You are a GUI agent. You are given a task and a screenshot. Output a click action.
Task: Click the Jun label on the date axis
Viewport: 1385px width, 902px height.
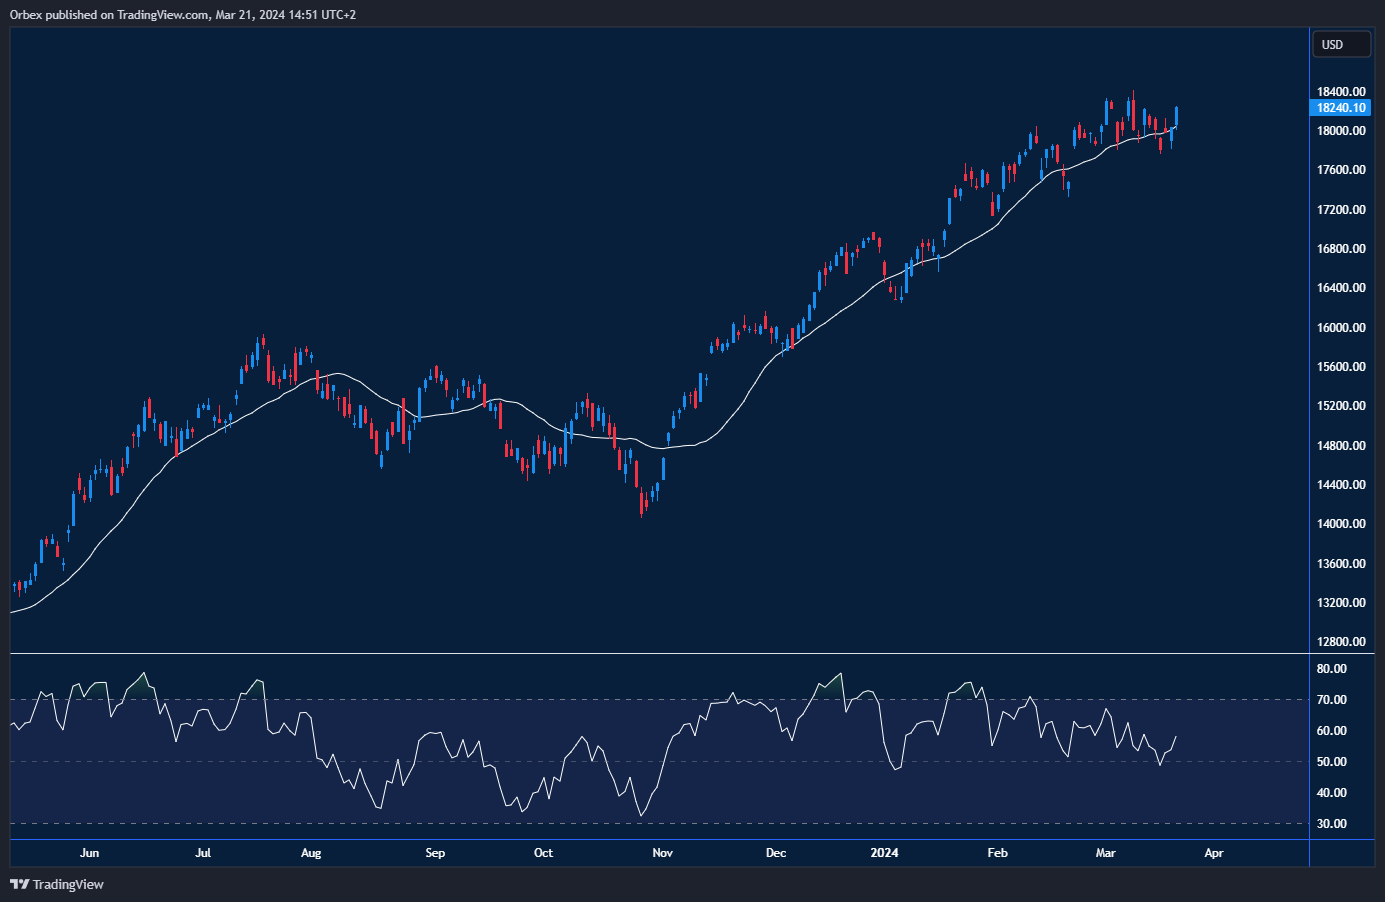[90, 853]
